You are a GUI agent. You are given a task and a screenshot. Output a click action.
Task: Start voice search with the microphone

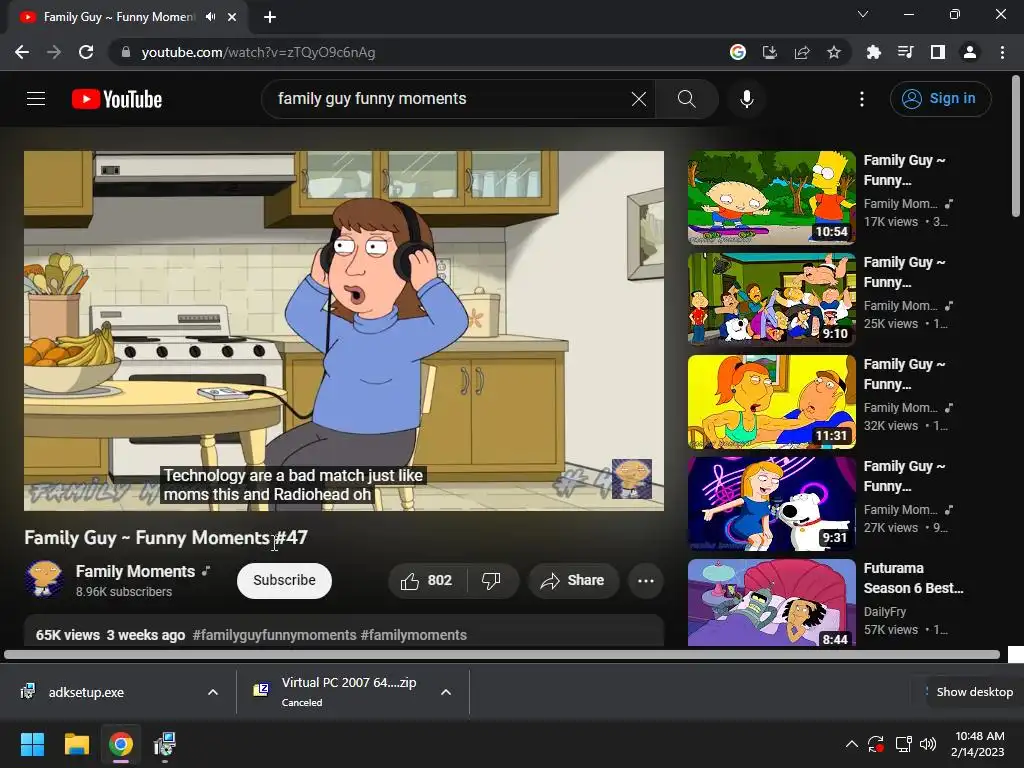tap(747, 99)
